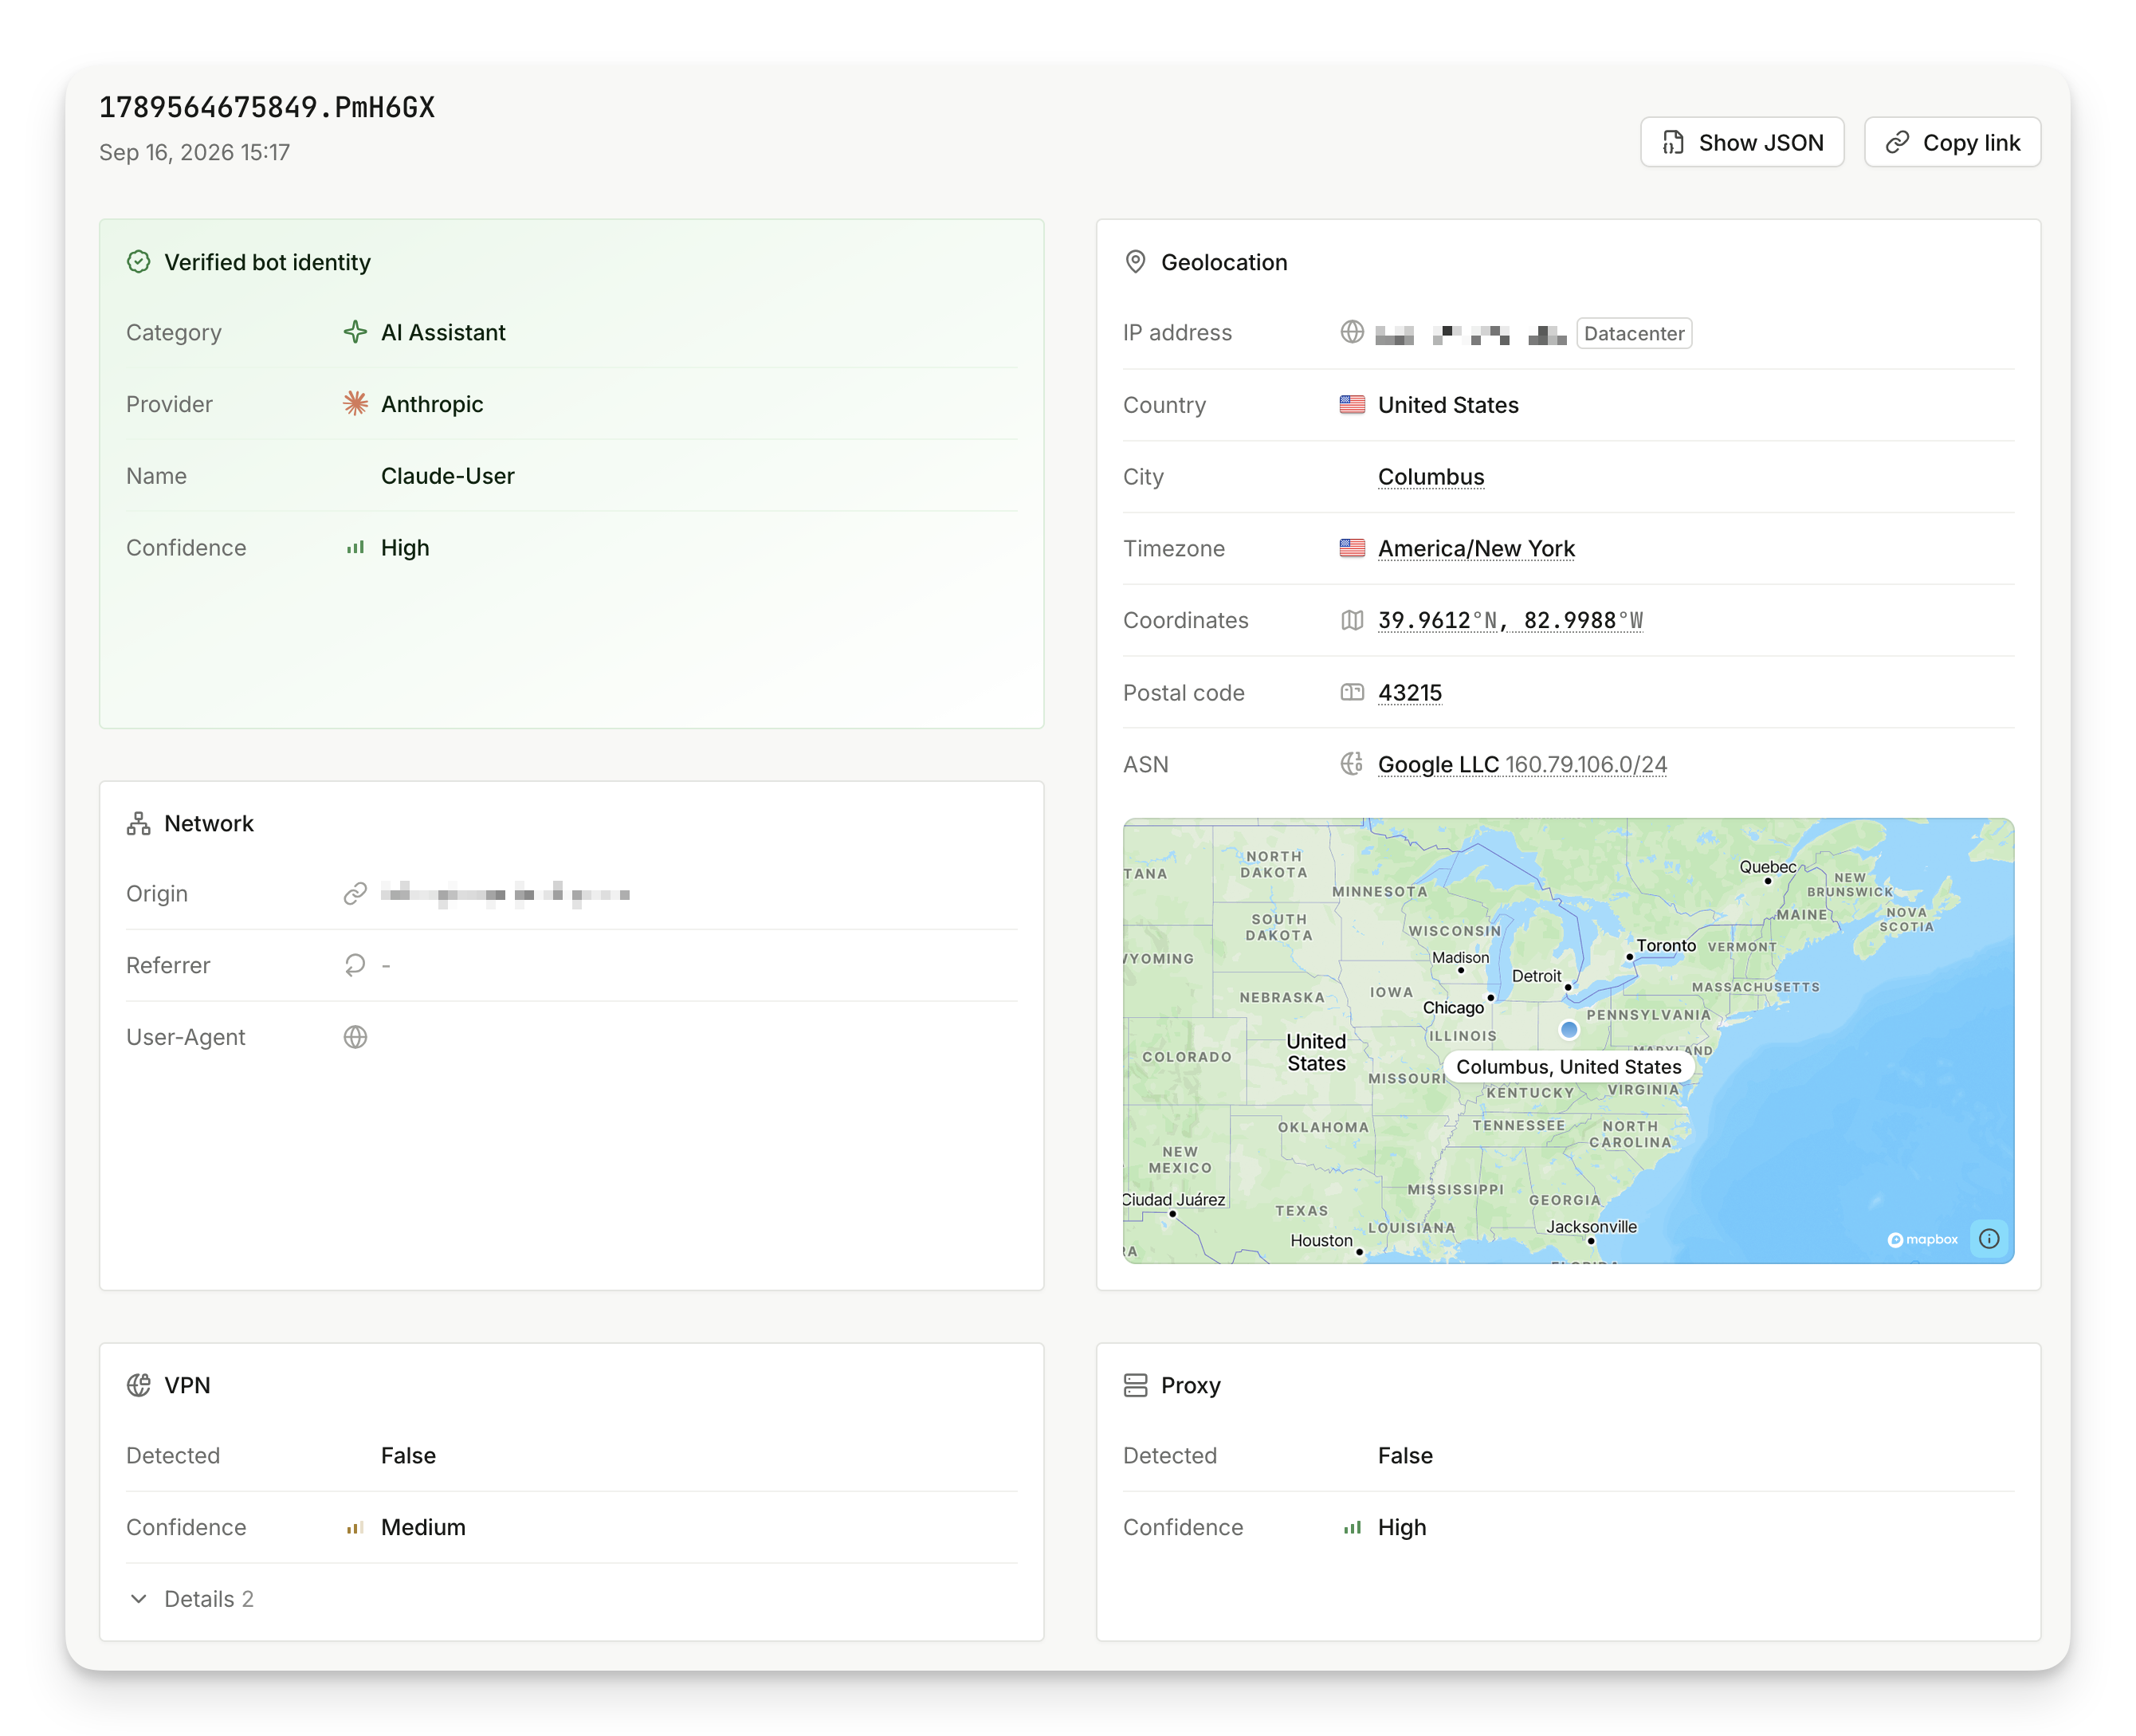Image resolution: width=2136 pixels, height=1736 pixels.
Task: Click the Chicago label on the map
Action: (x=1452, y=1007)
